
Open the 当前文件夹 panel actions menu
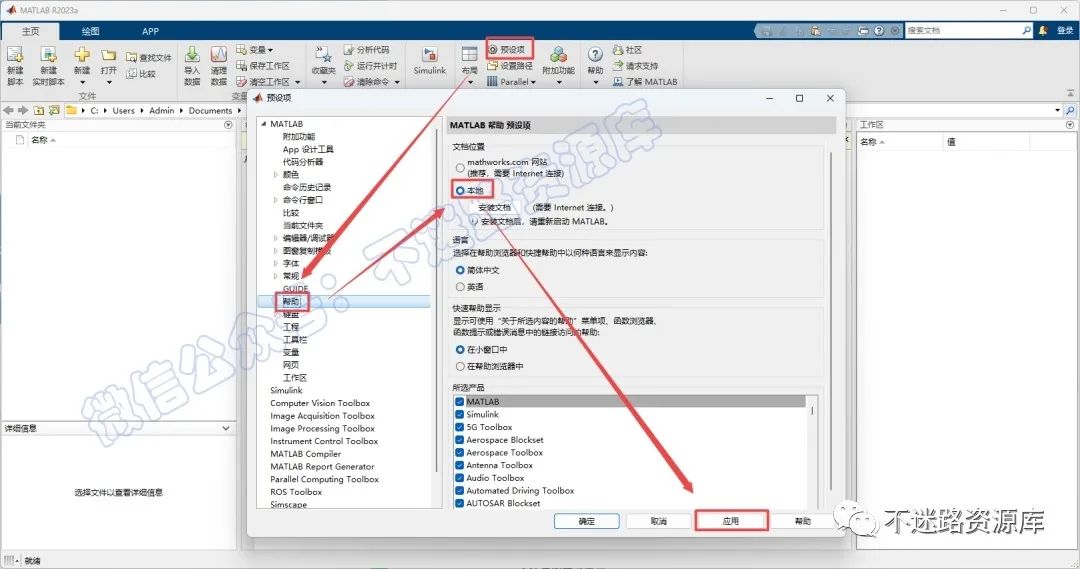click(228, 125)
